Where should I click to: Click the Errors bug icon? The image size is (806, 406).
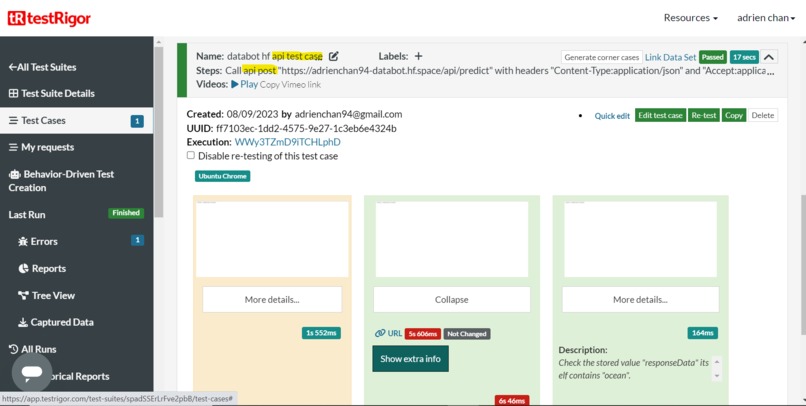click(23, 242)
